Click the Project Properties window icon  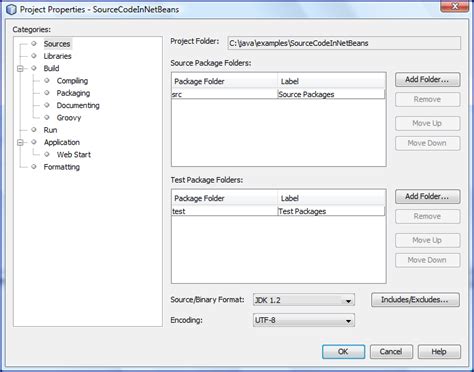tap(11, 9)
